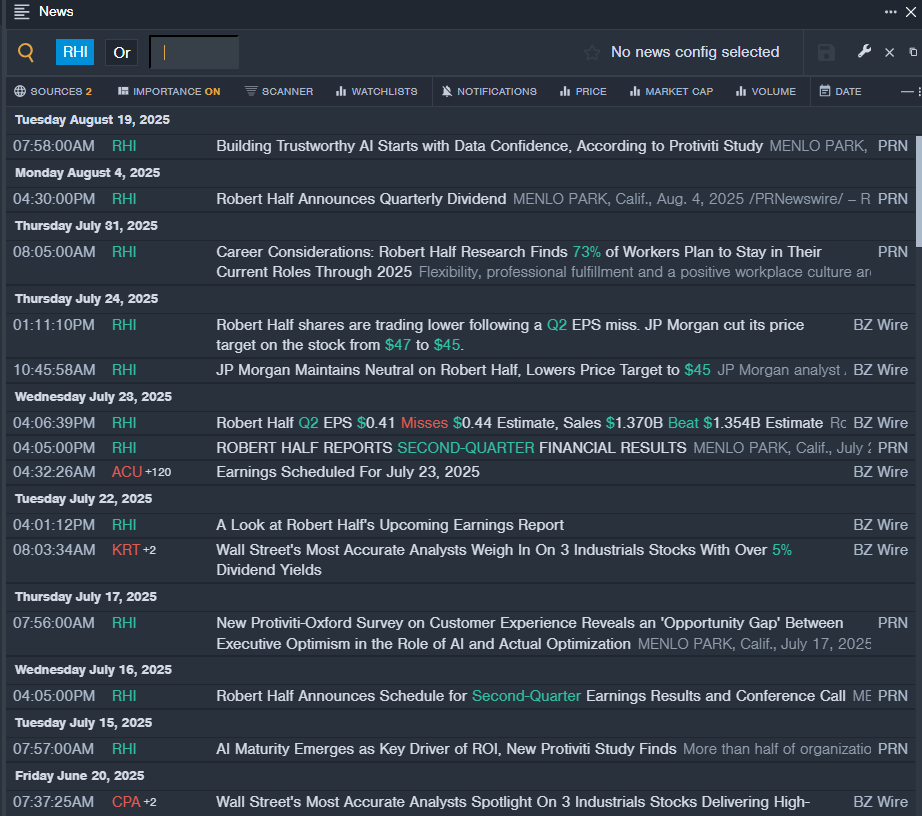Open New Protiviti-Oxford Survey on Customer Experience story
Image resolution: width=922 pixels, height=816 pixels.
pyautogui.click(x=530, y=633)
